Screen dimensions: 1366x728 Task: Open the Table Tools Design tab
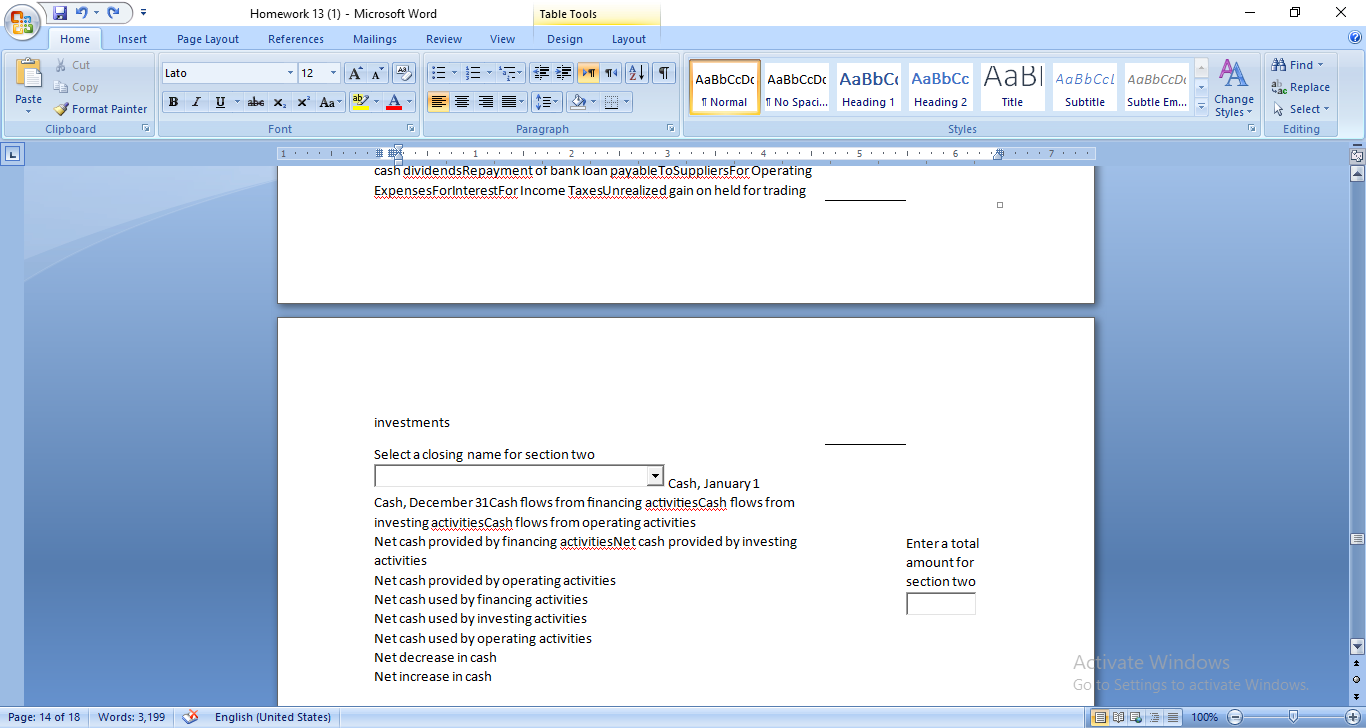click(564, 39)
